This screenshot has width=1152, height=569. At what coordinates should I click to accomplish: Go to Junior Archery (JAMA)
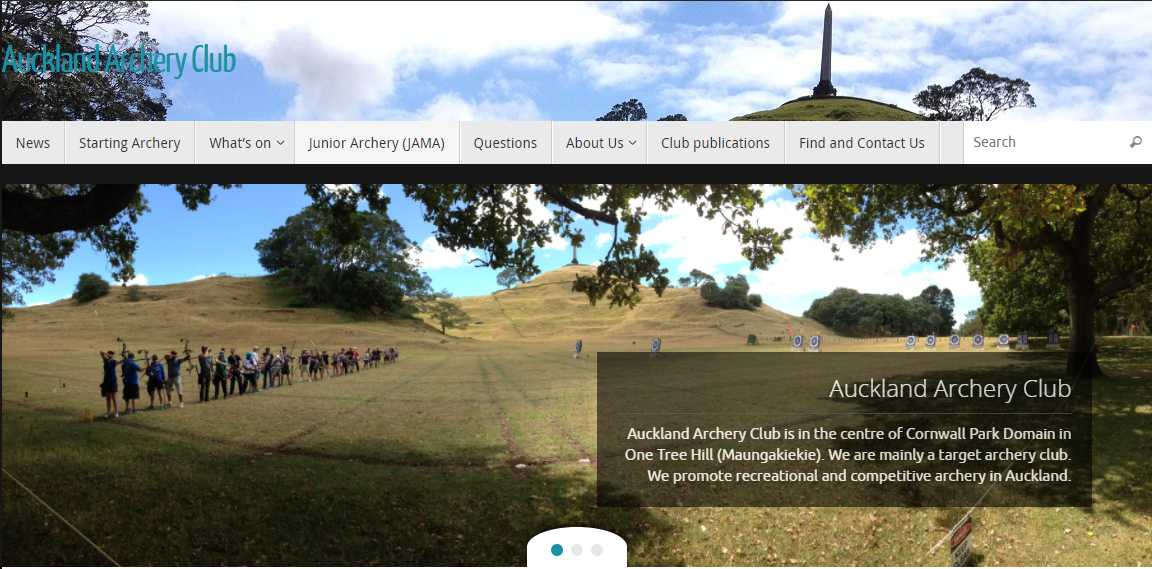tap(377, 143)
